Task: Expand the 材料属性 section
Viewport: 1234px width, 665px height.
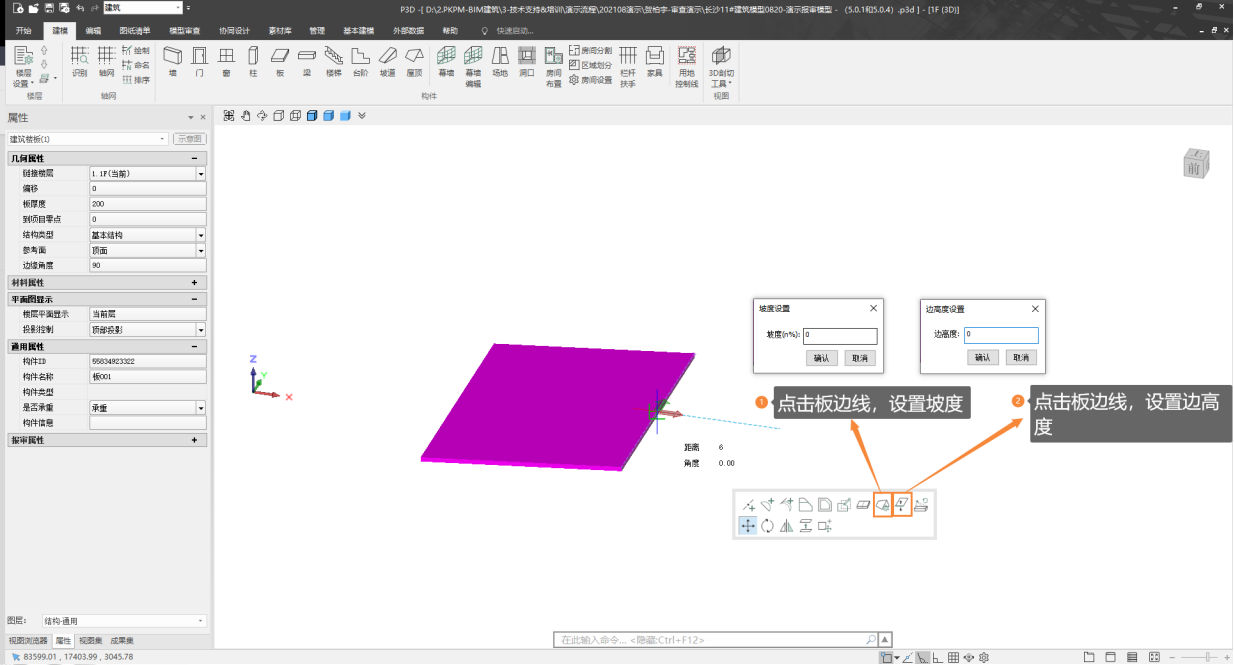Action: point(194,283)
